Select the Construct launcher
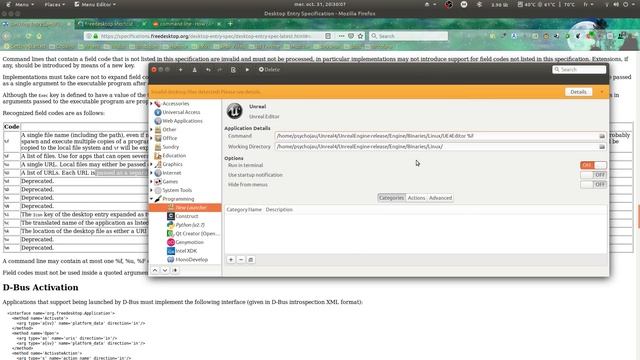Screen dimensions: 640x360 coord(187,216)
